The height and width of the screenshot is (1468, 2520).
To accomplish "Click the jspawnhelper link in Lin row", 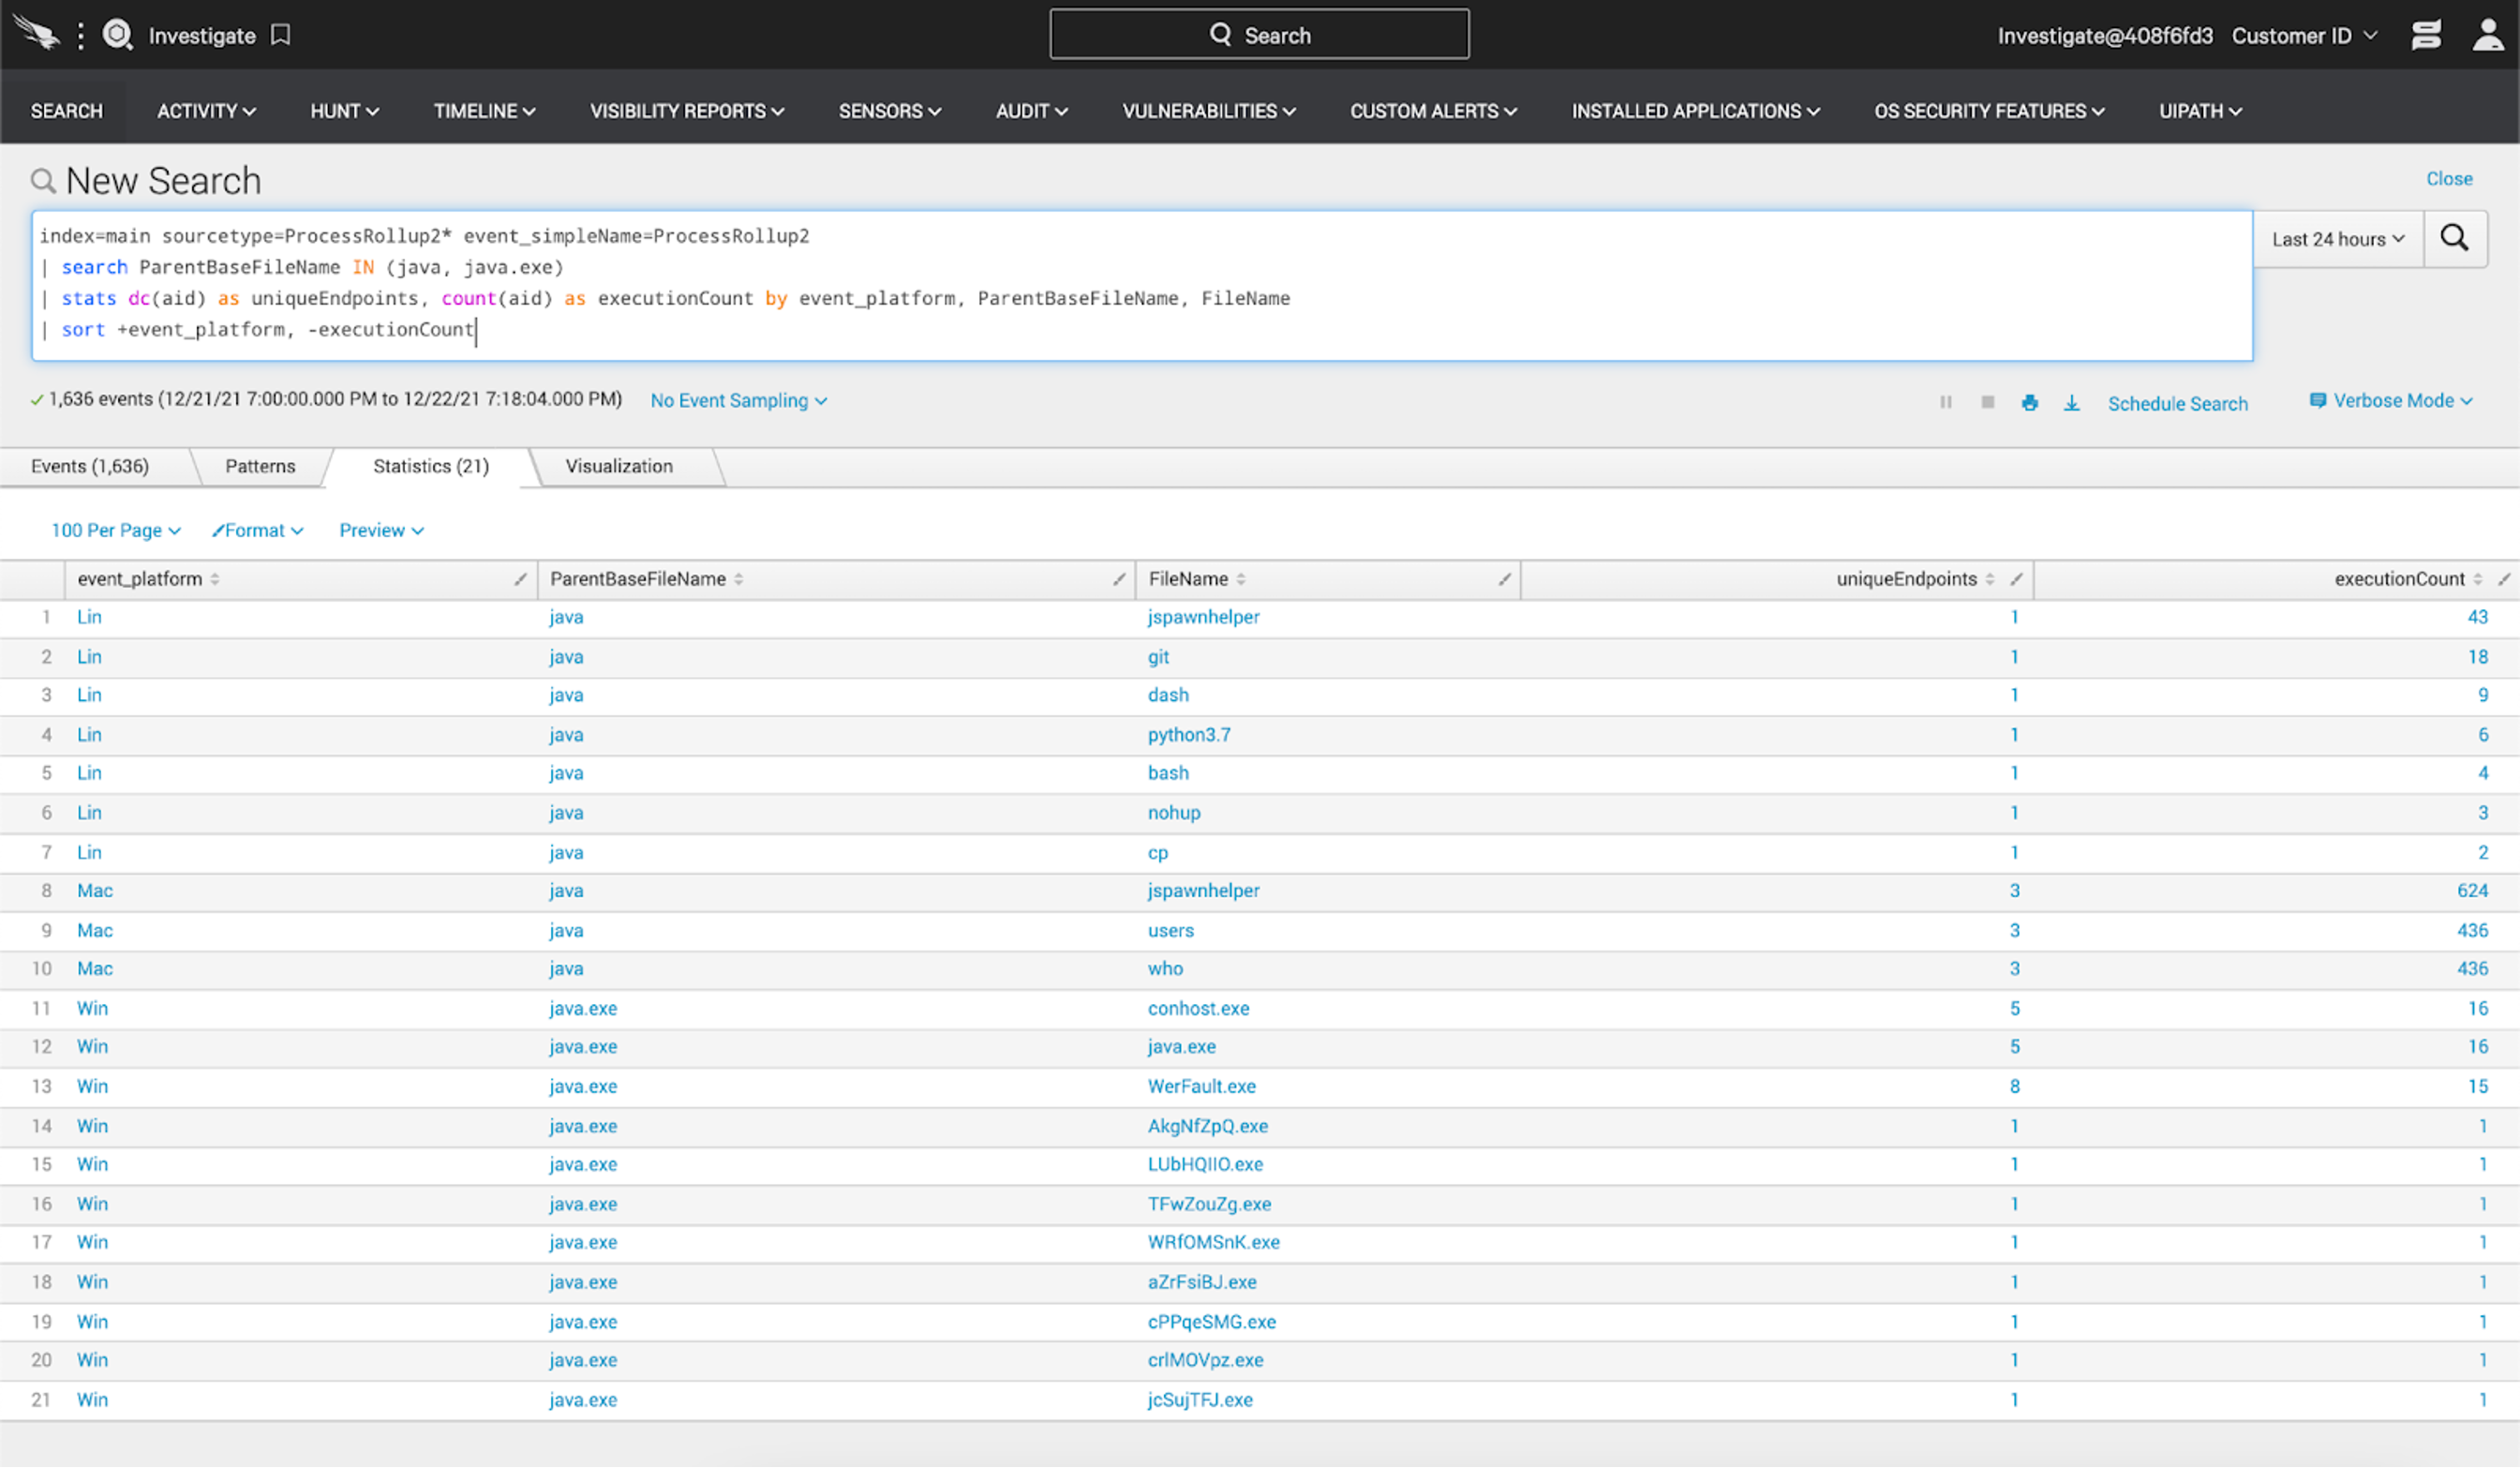I will (1203, 617).
